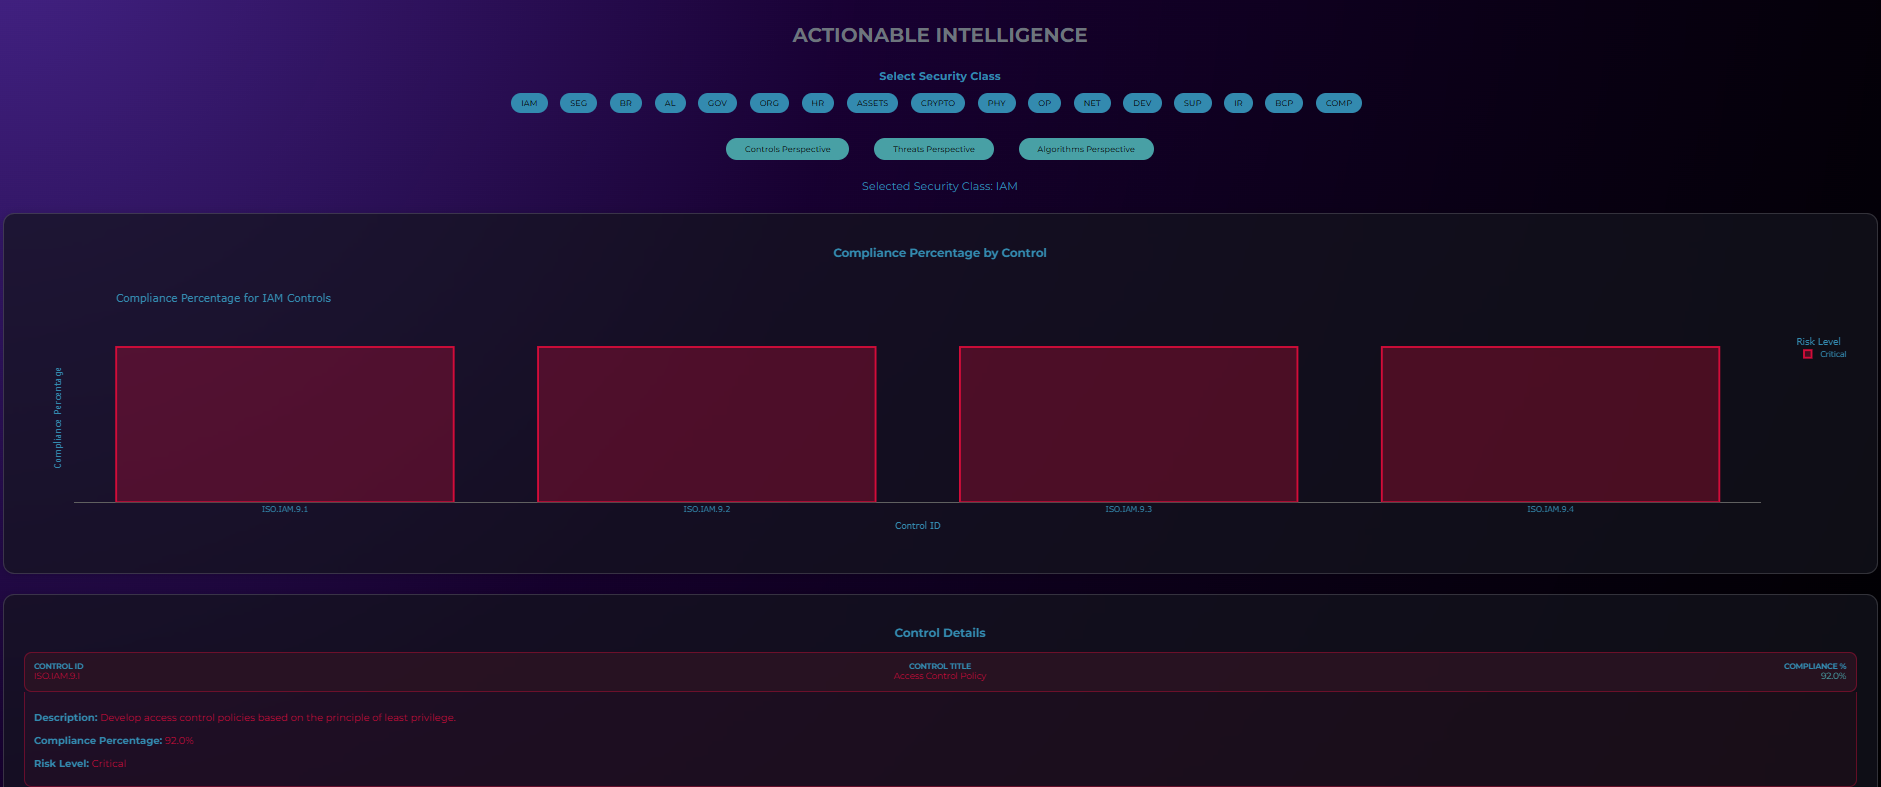Image resolution: width=1881 pixels, height=787 pixels.
Task: Choose the NET security class
Action: (1092, 103)
